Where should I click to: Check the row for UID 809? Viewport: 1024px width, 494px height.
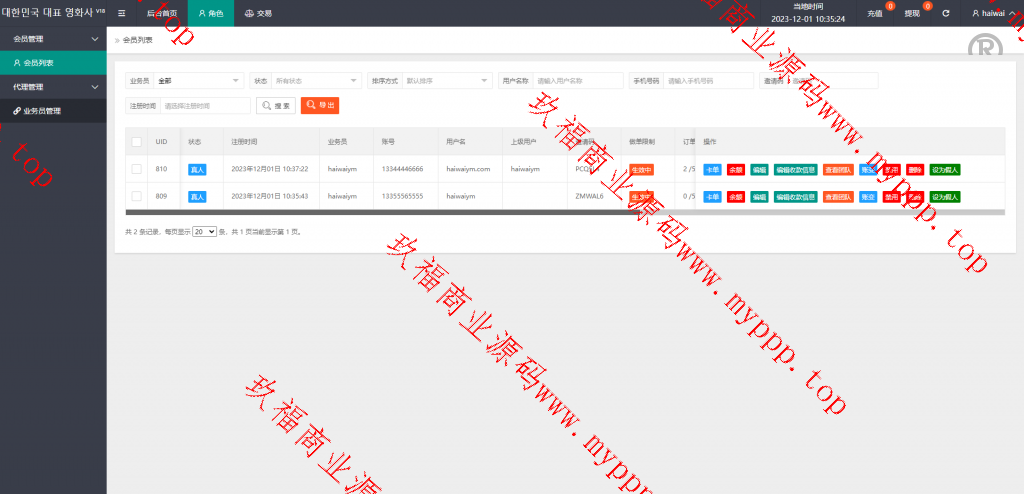pyautogui.click(x=136, y=196)
